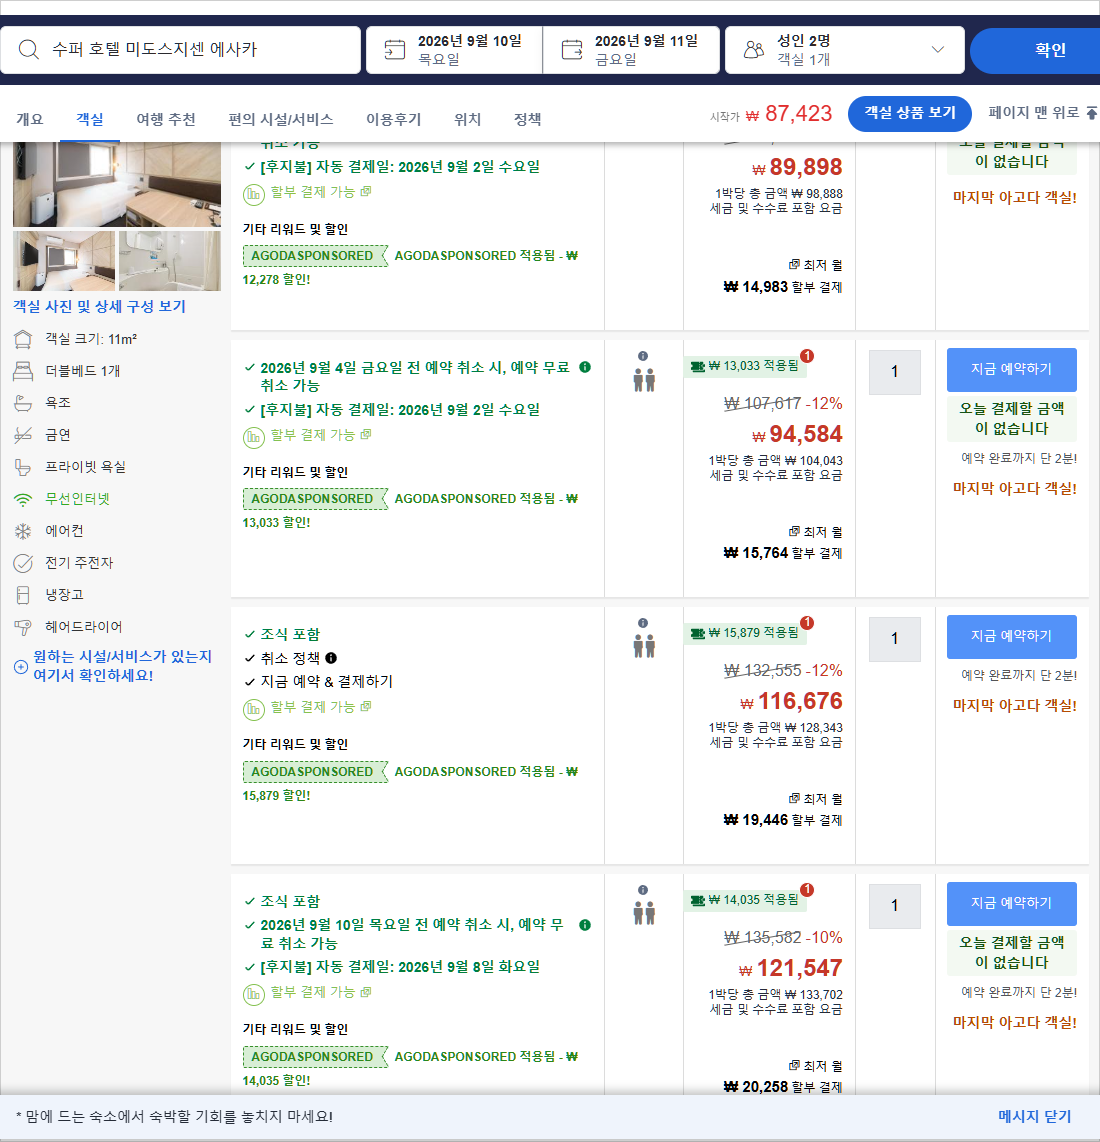Click ₩ 15,764 할부 결제 monthly link
Viewport: 1100px width, 1142px height.
click(x=783, y=553)
